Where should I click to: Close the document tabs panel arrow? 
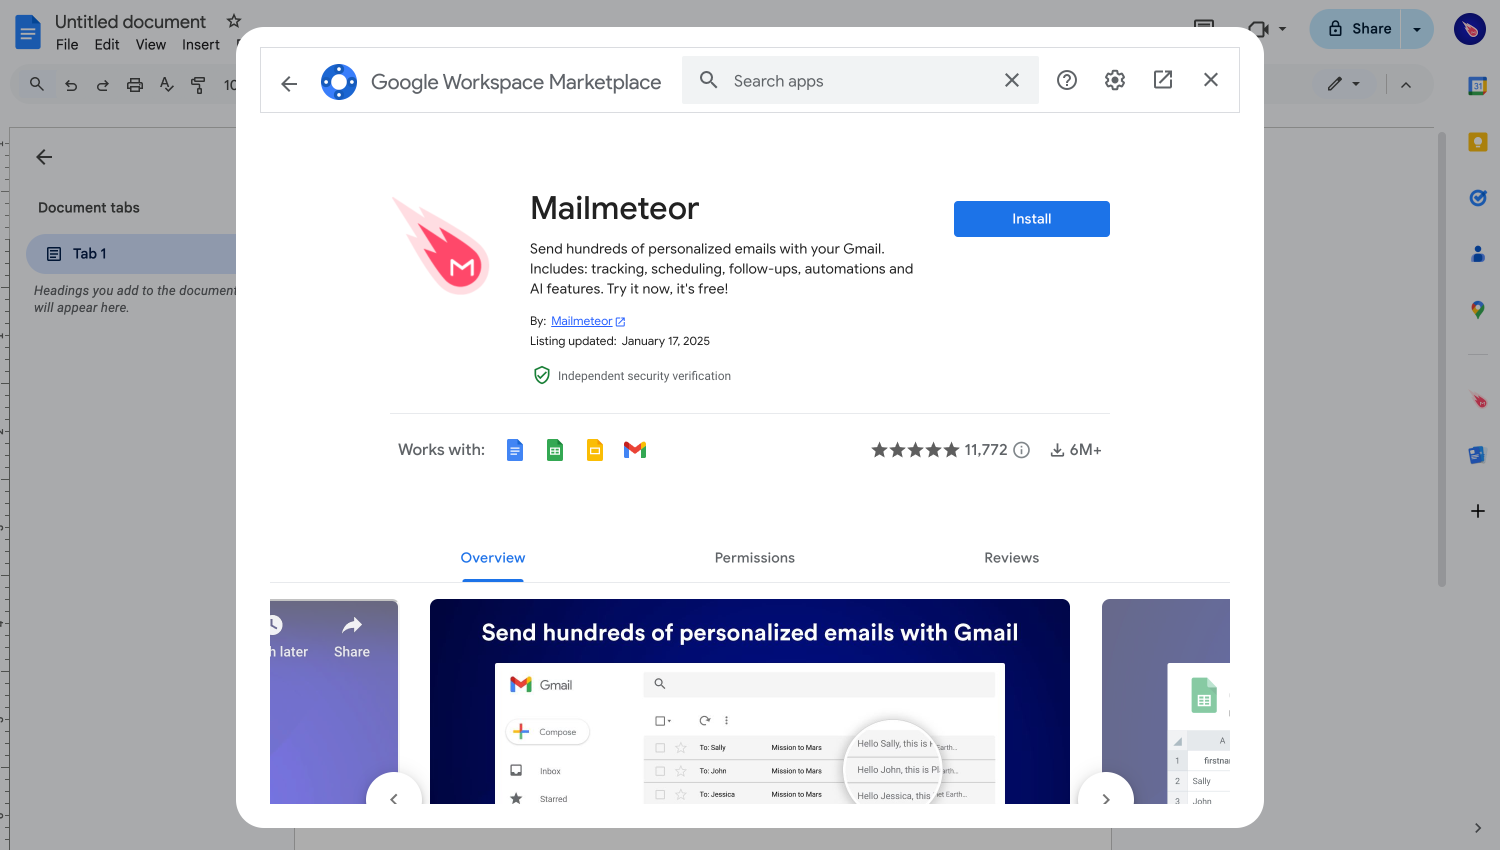[44, 157]
